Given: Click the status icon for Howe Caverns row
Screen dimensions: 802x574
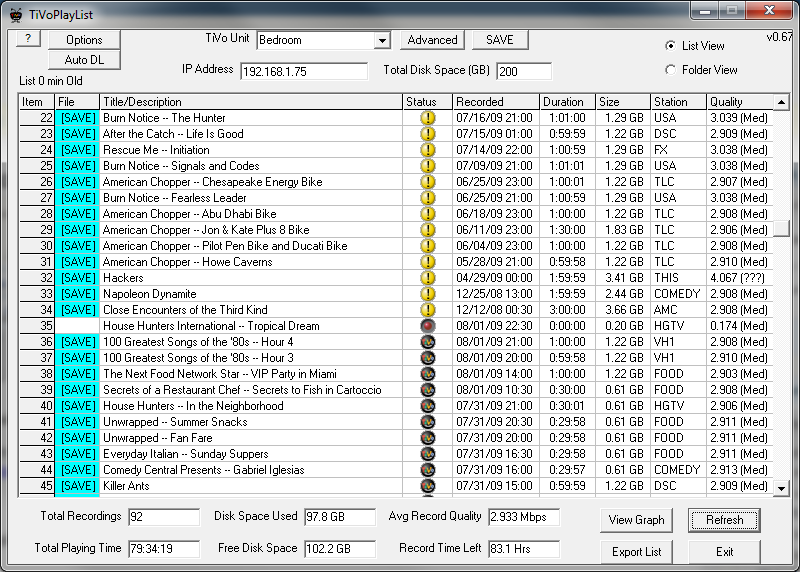Looking at the screenshot, I should 428,262.
